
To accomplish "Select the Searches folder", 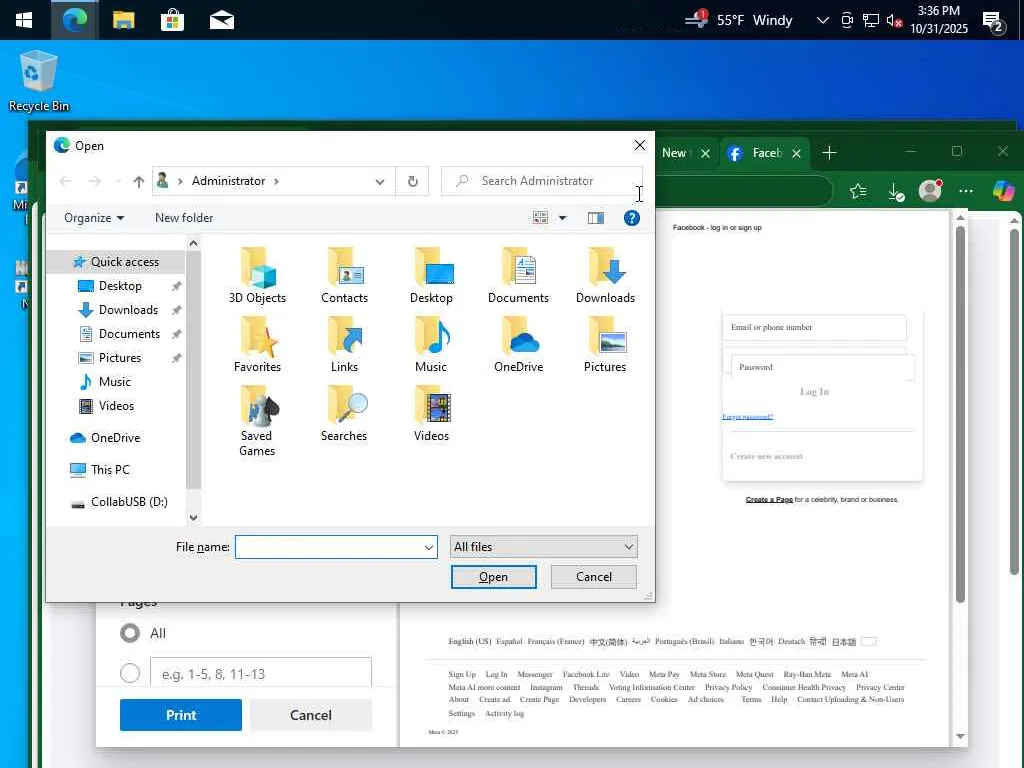I will click(344, 413).
